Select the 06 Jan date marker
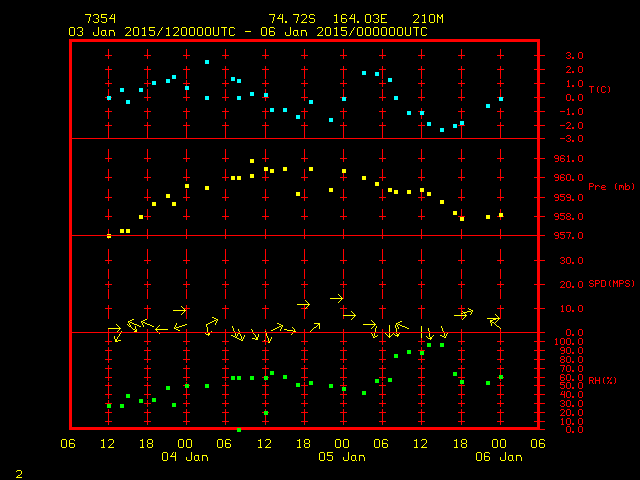The image size is (640, 480). (498, 457)
